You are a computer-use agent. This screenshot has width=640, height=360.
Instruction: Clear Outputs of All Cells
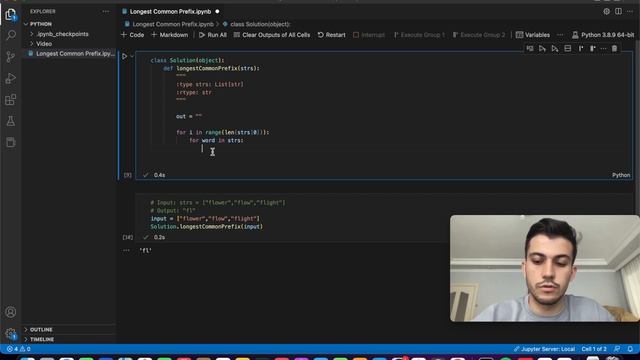click(271, 35)
